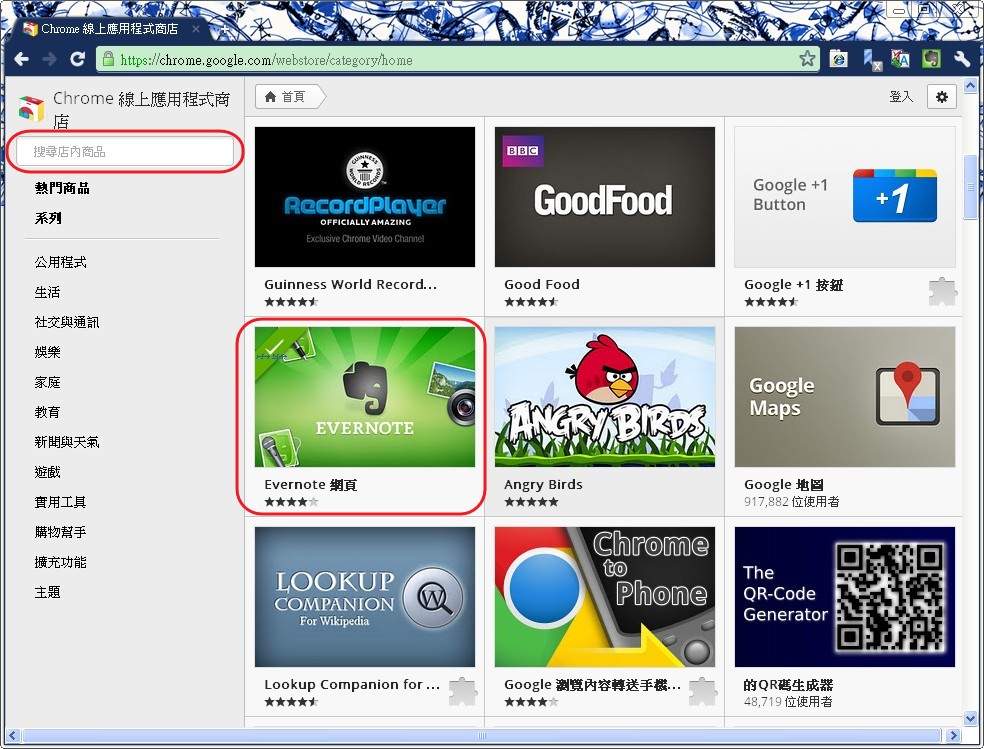Screen dimensions: 984x749
Task: Open the 新聞與天氣 category
Action: (67, 442)
